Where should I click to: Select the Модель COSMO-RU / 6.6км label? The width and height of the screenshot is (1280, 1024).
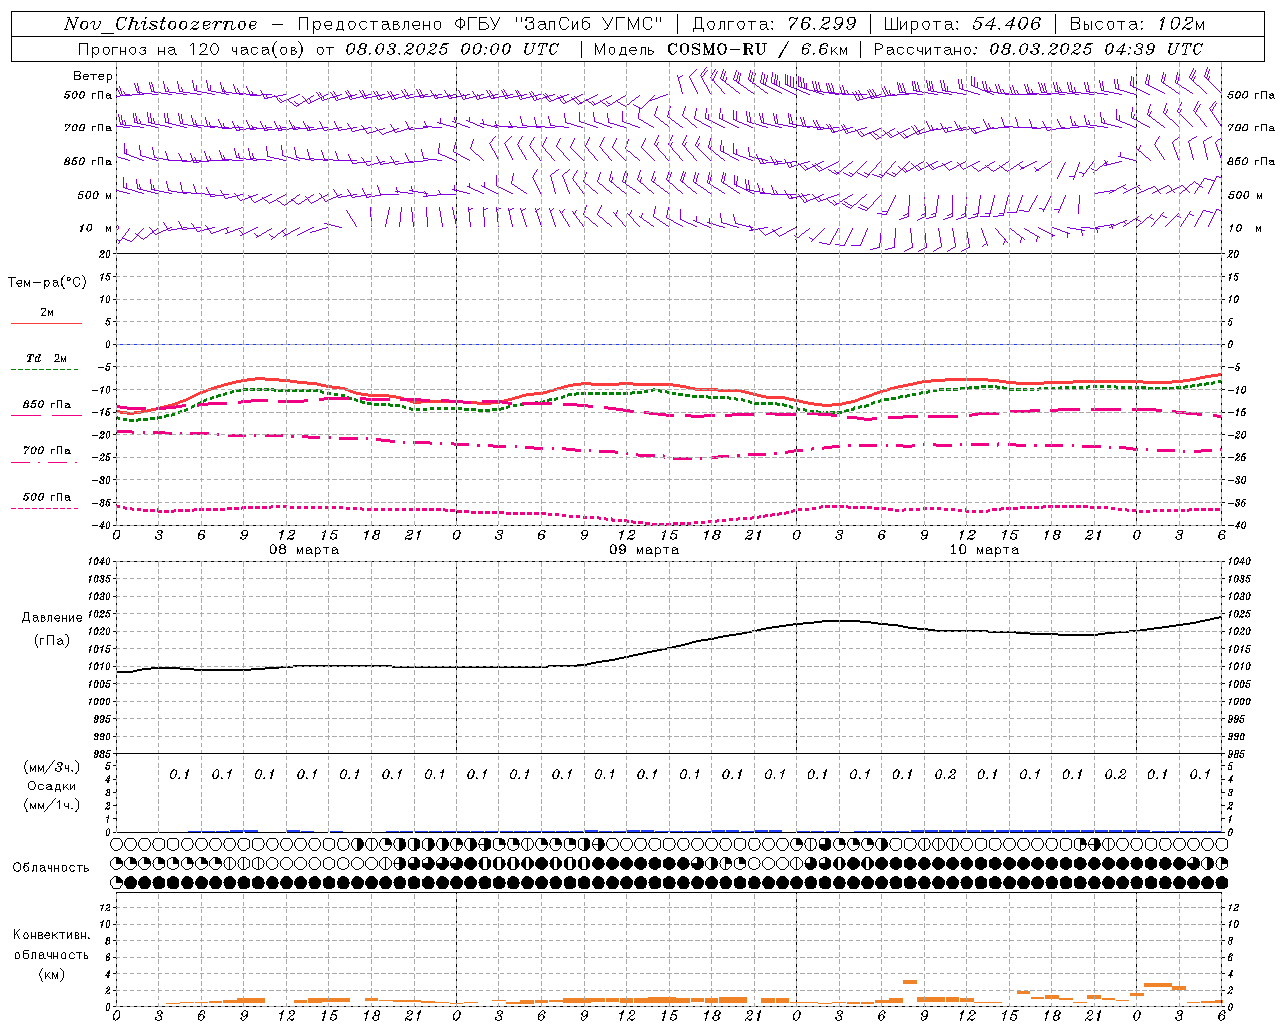[721, 49]
